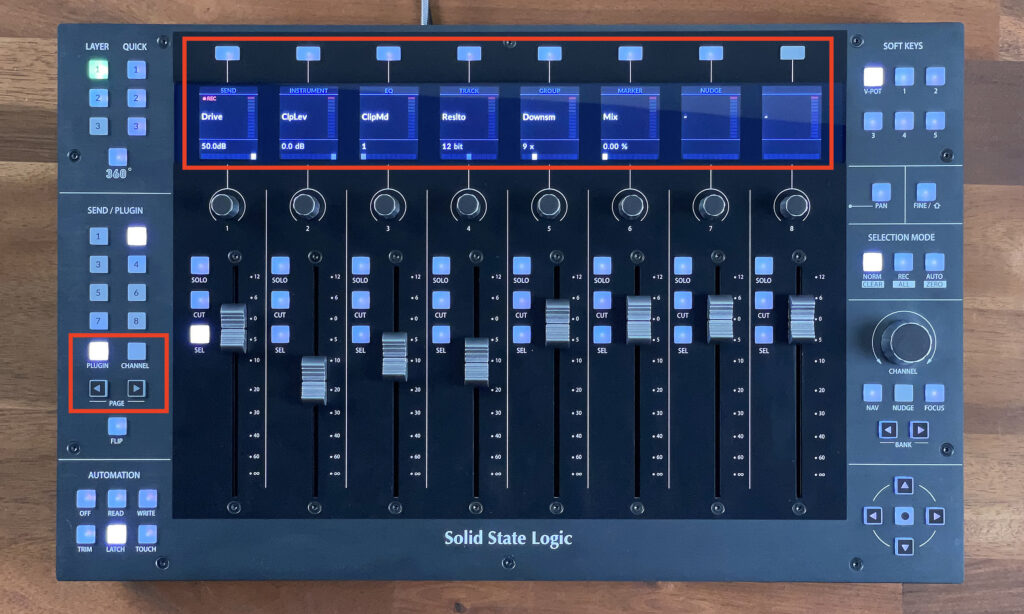Activate the 360° button

[x=118, y=157]
